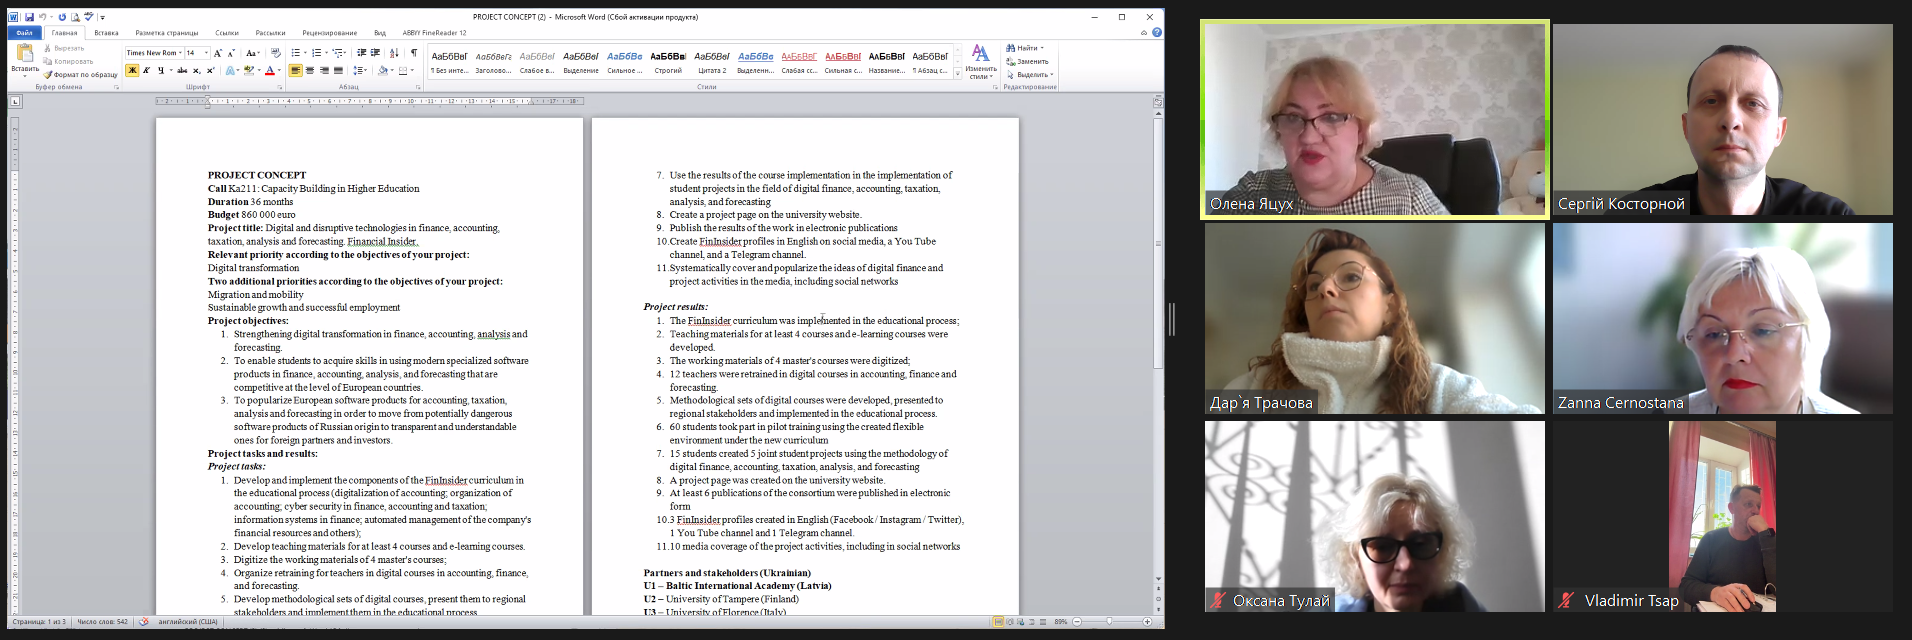Viewport: 1912px width, 640px height.
Task: Align text left
Action: click(296, 70)
